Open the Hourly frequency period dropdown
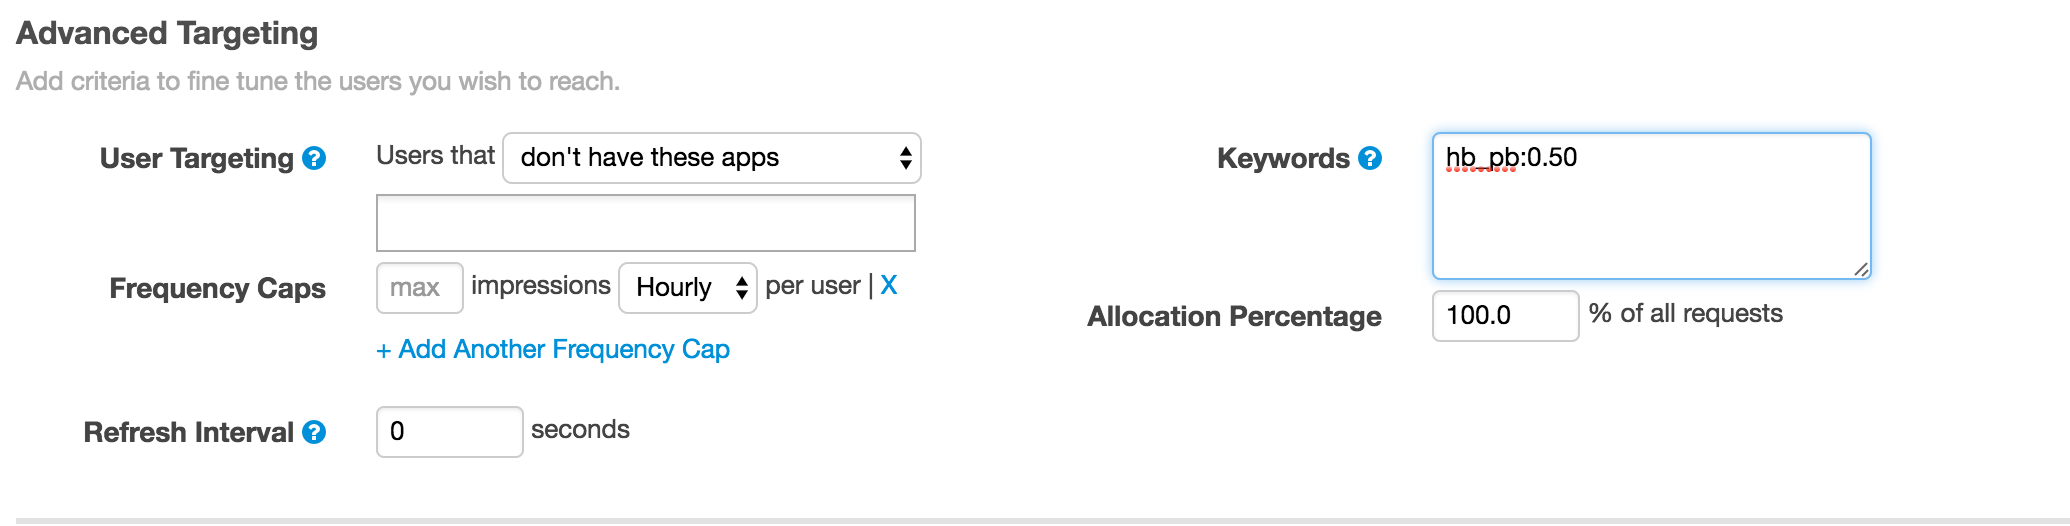 [x=688, y=288]
